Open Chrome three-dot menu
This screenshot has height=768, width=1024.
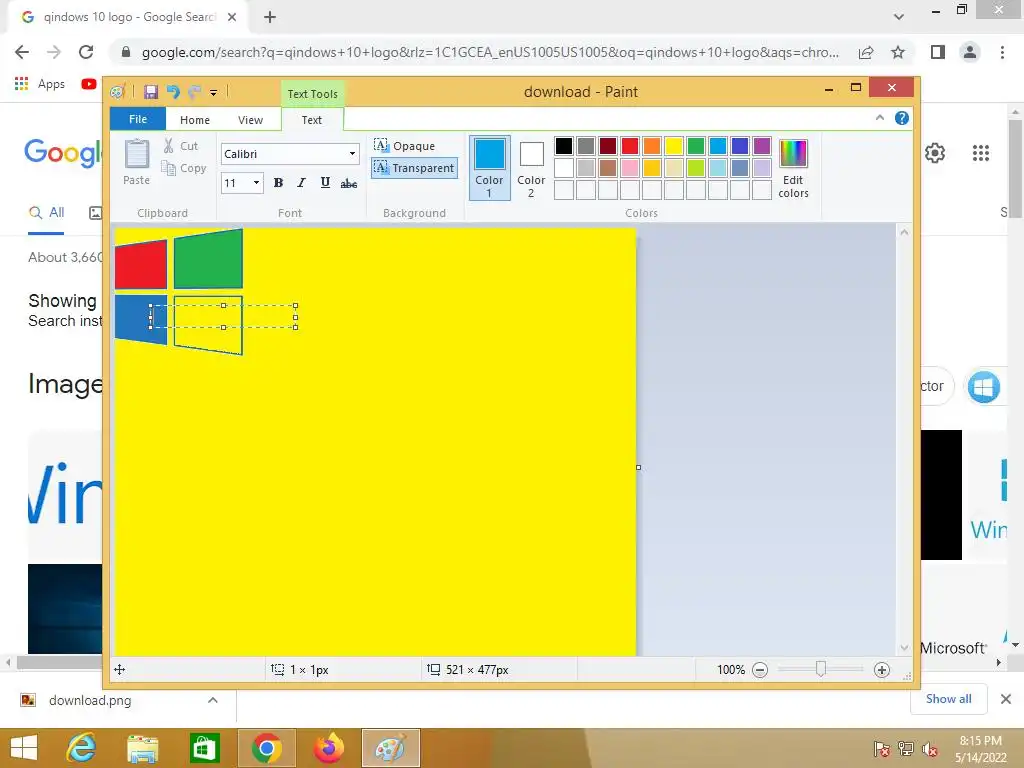tap(1002, 52)
